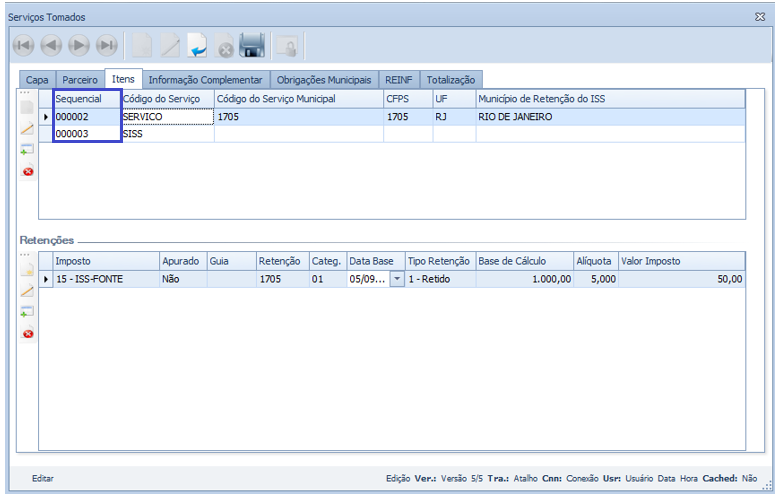The image size is (778, 496).
Task: Click the Alíquota cell showing 5,000
Action: click(596, 280)
